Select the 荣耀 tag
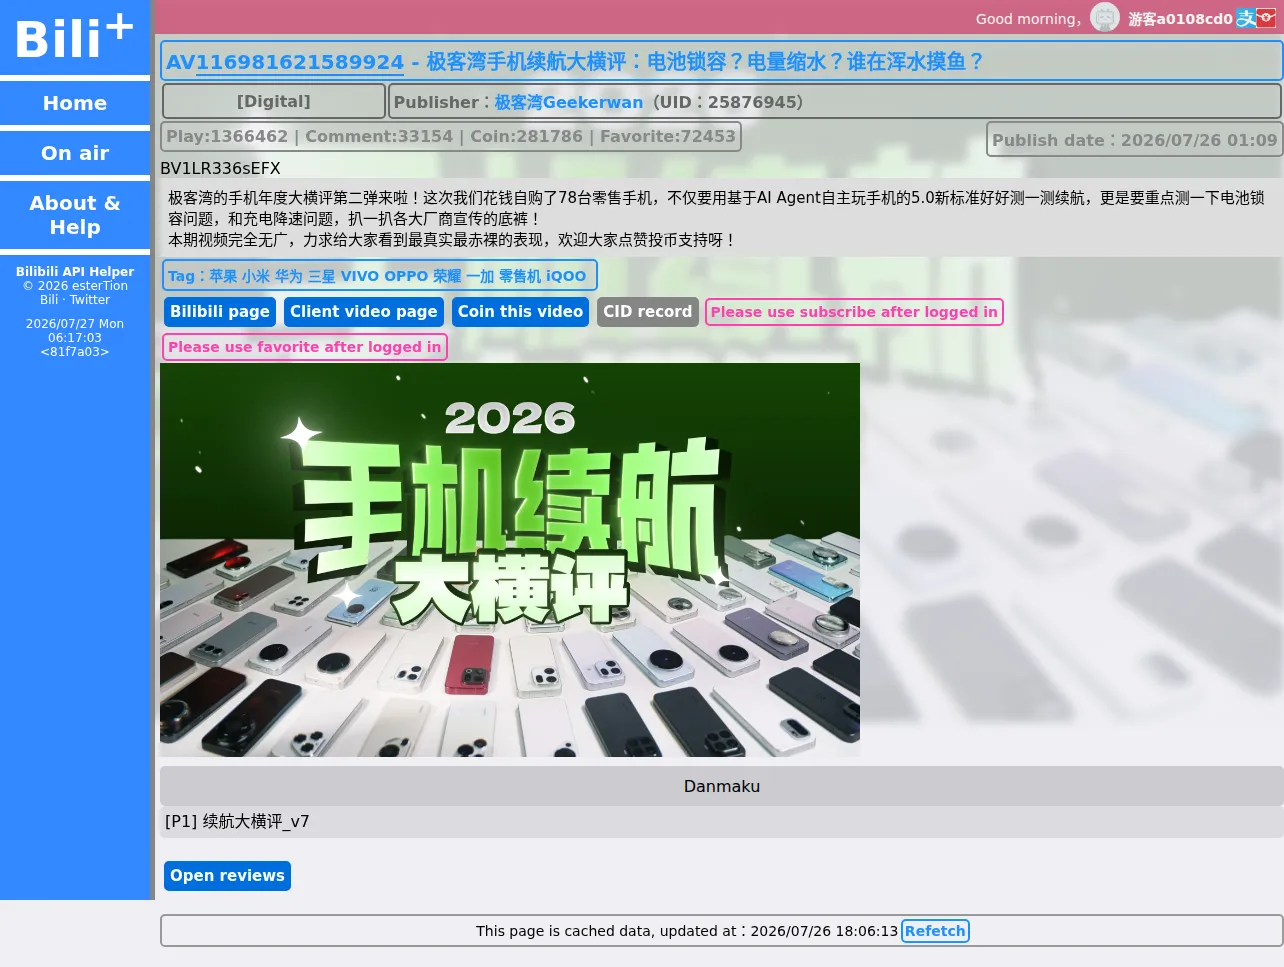 point(447,276)
